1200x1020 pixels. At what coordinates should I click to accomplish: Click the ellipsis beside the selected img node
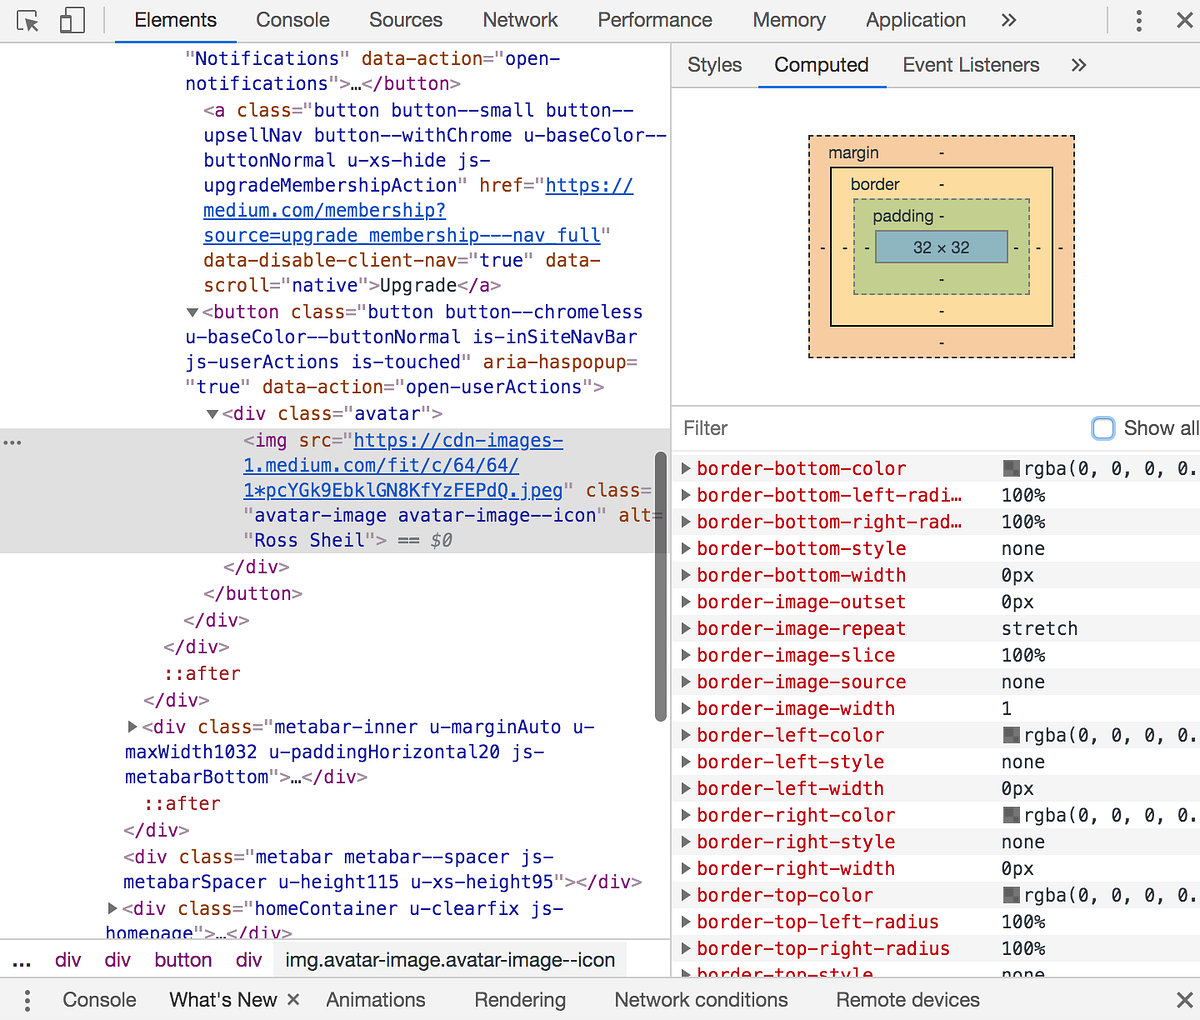12,441
